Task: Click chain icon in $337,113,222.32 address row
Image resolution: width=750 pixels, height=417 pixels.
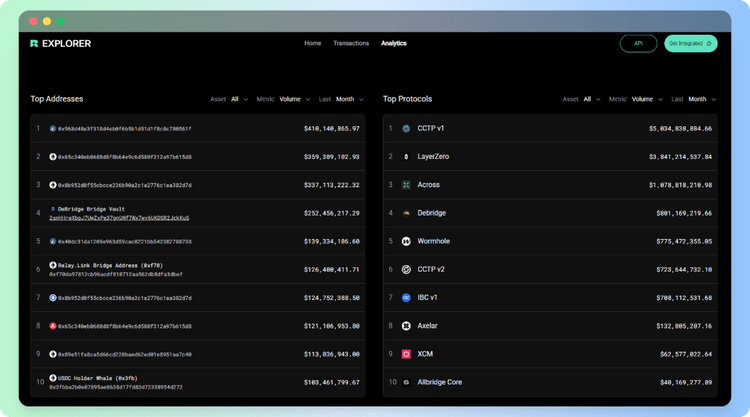Action: click(53, 185)
